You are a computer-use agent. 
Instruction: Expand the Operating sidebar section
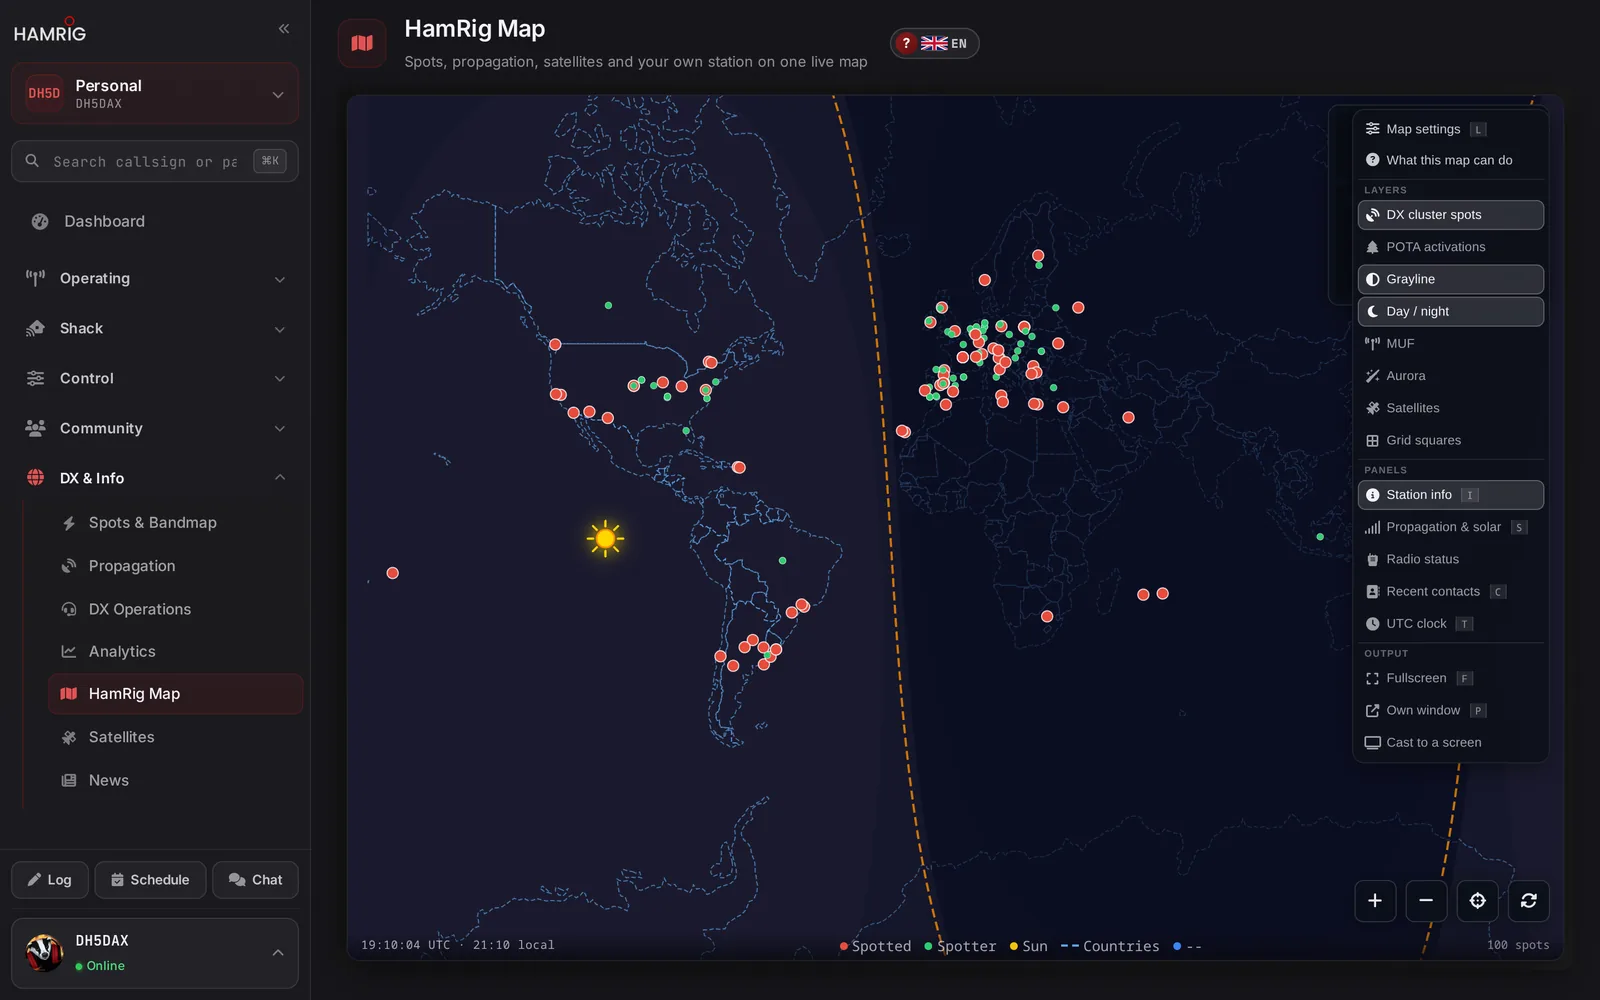coord(155,278)
